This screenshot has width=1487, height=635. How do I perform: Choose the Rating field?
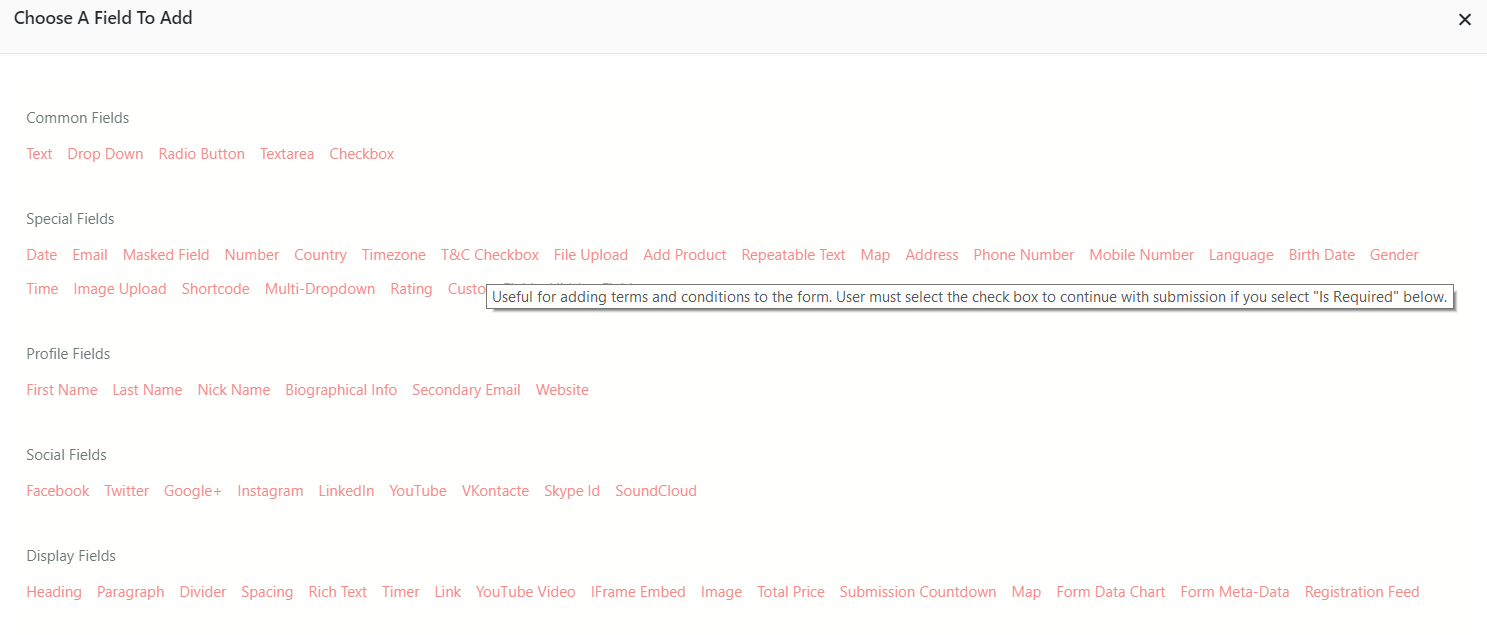pyautogui.click(x=411, y=289)
